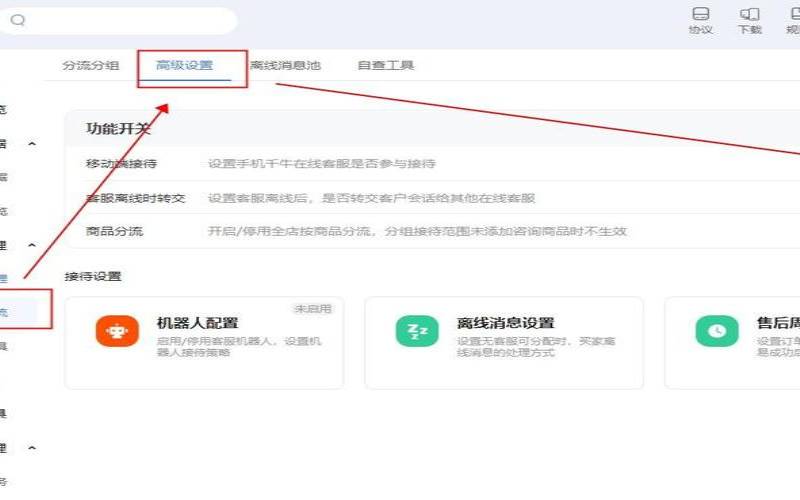This screenshot has height=500, width=800.
Task: Collapse the second sidebar group chevron
Action: 32,245
